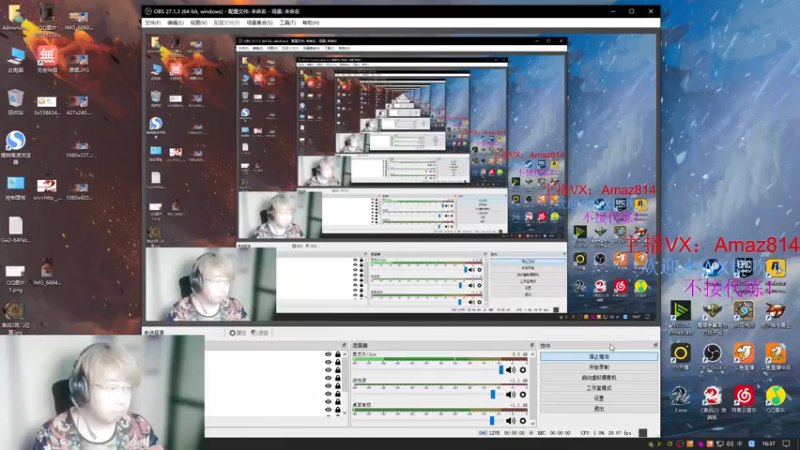Open the Administrator folder icon

click(16, 17)
